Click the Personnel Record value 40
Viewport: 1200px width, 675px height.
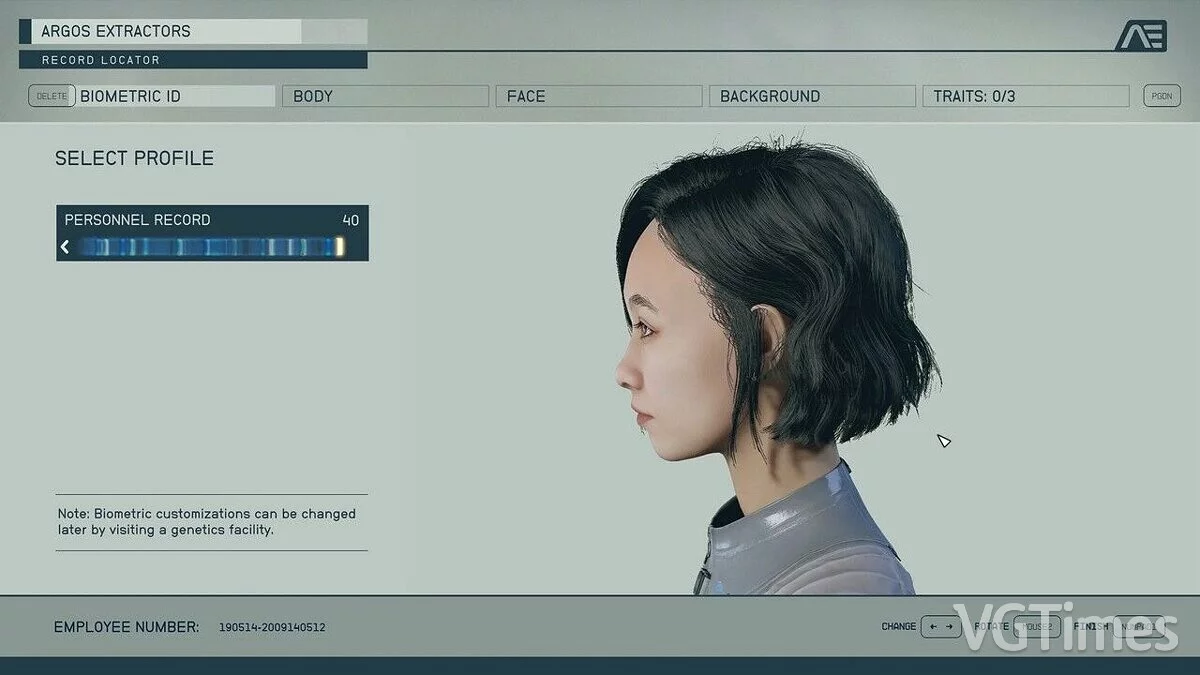350,220
